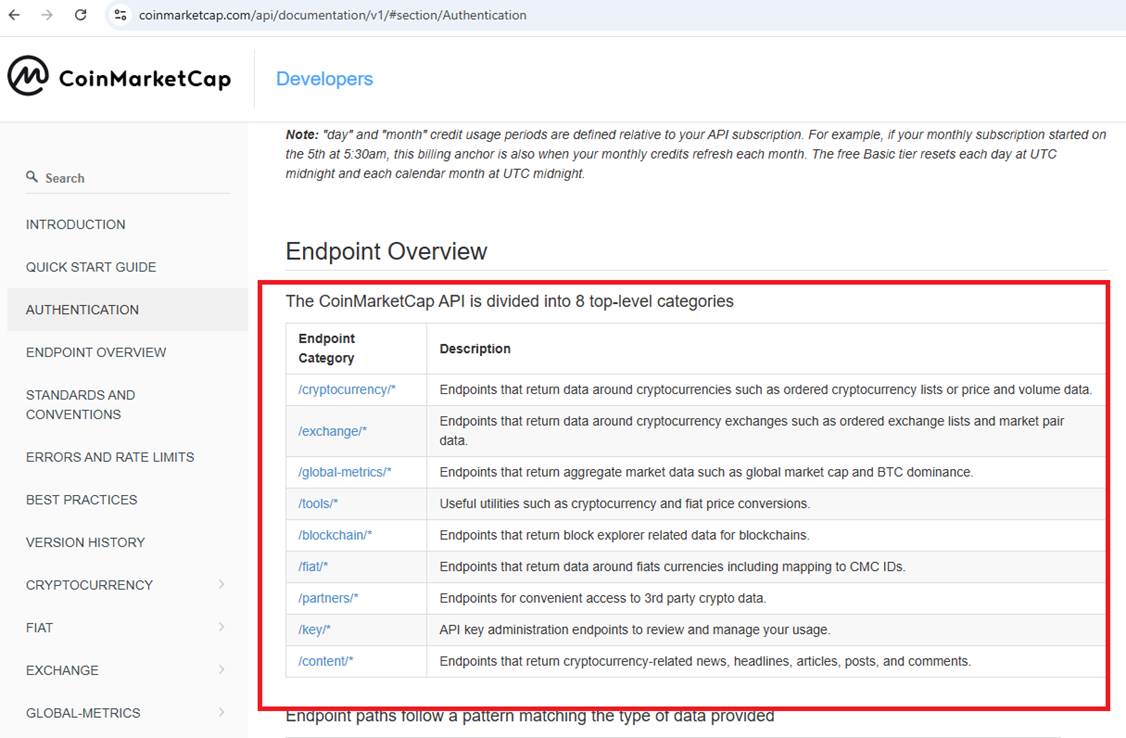Follow the /blockchain/* endpoint link
This screenshot has width=1126, height=738.
[335, 536]
